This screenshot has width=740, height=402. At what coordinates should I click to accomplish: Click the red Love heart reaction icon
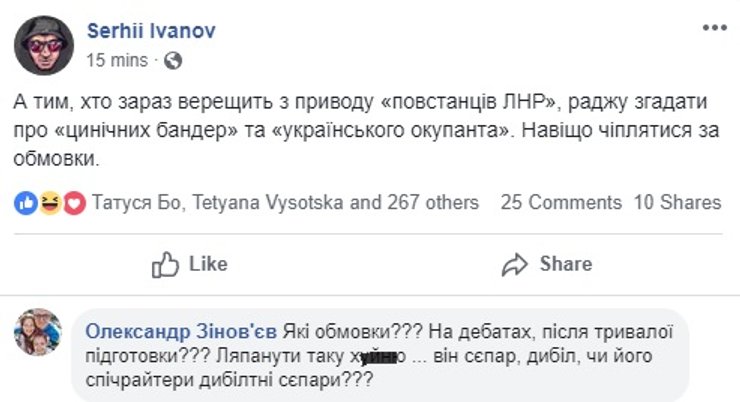coord(72,203)
